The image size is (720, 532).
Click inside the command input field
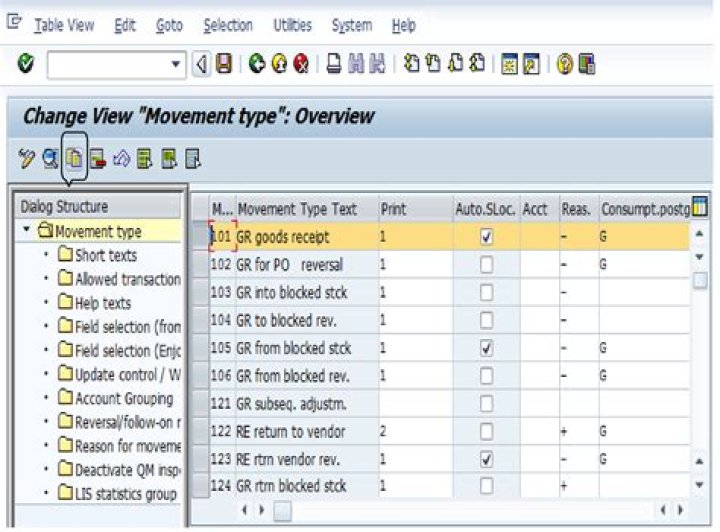click(x=108, y=65)
